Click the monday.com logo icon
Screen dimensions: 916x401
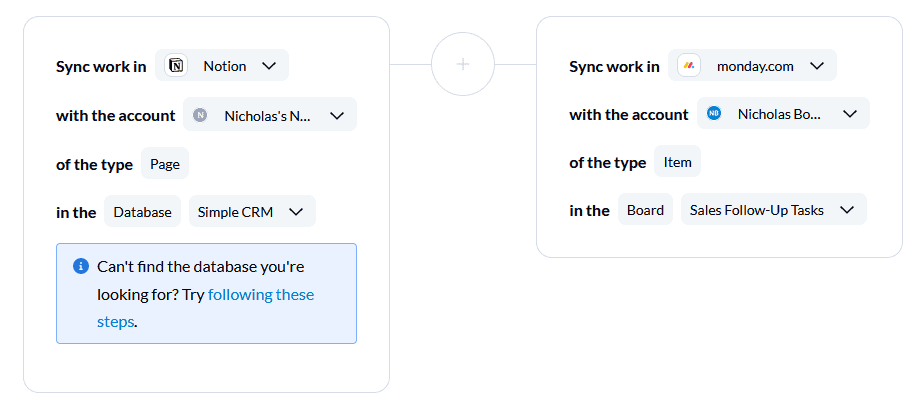(x=689, y=65)
